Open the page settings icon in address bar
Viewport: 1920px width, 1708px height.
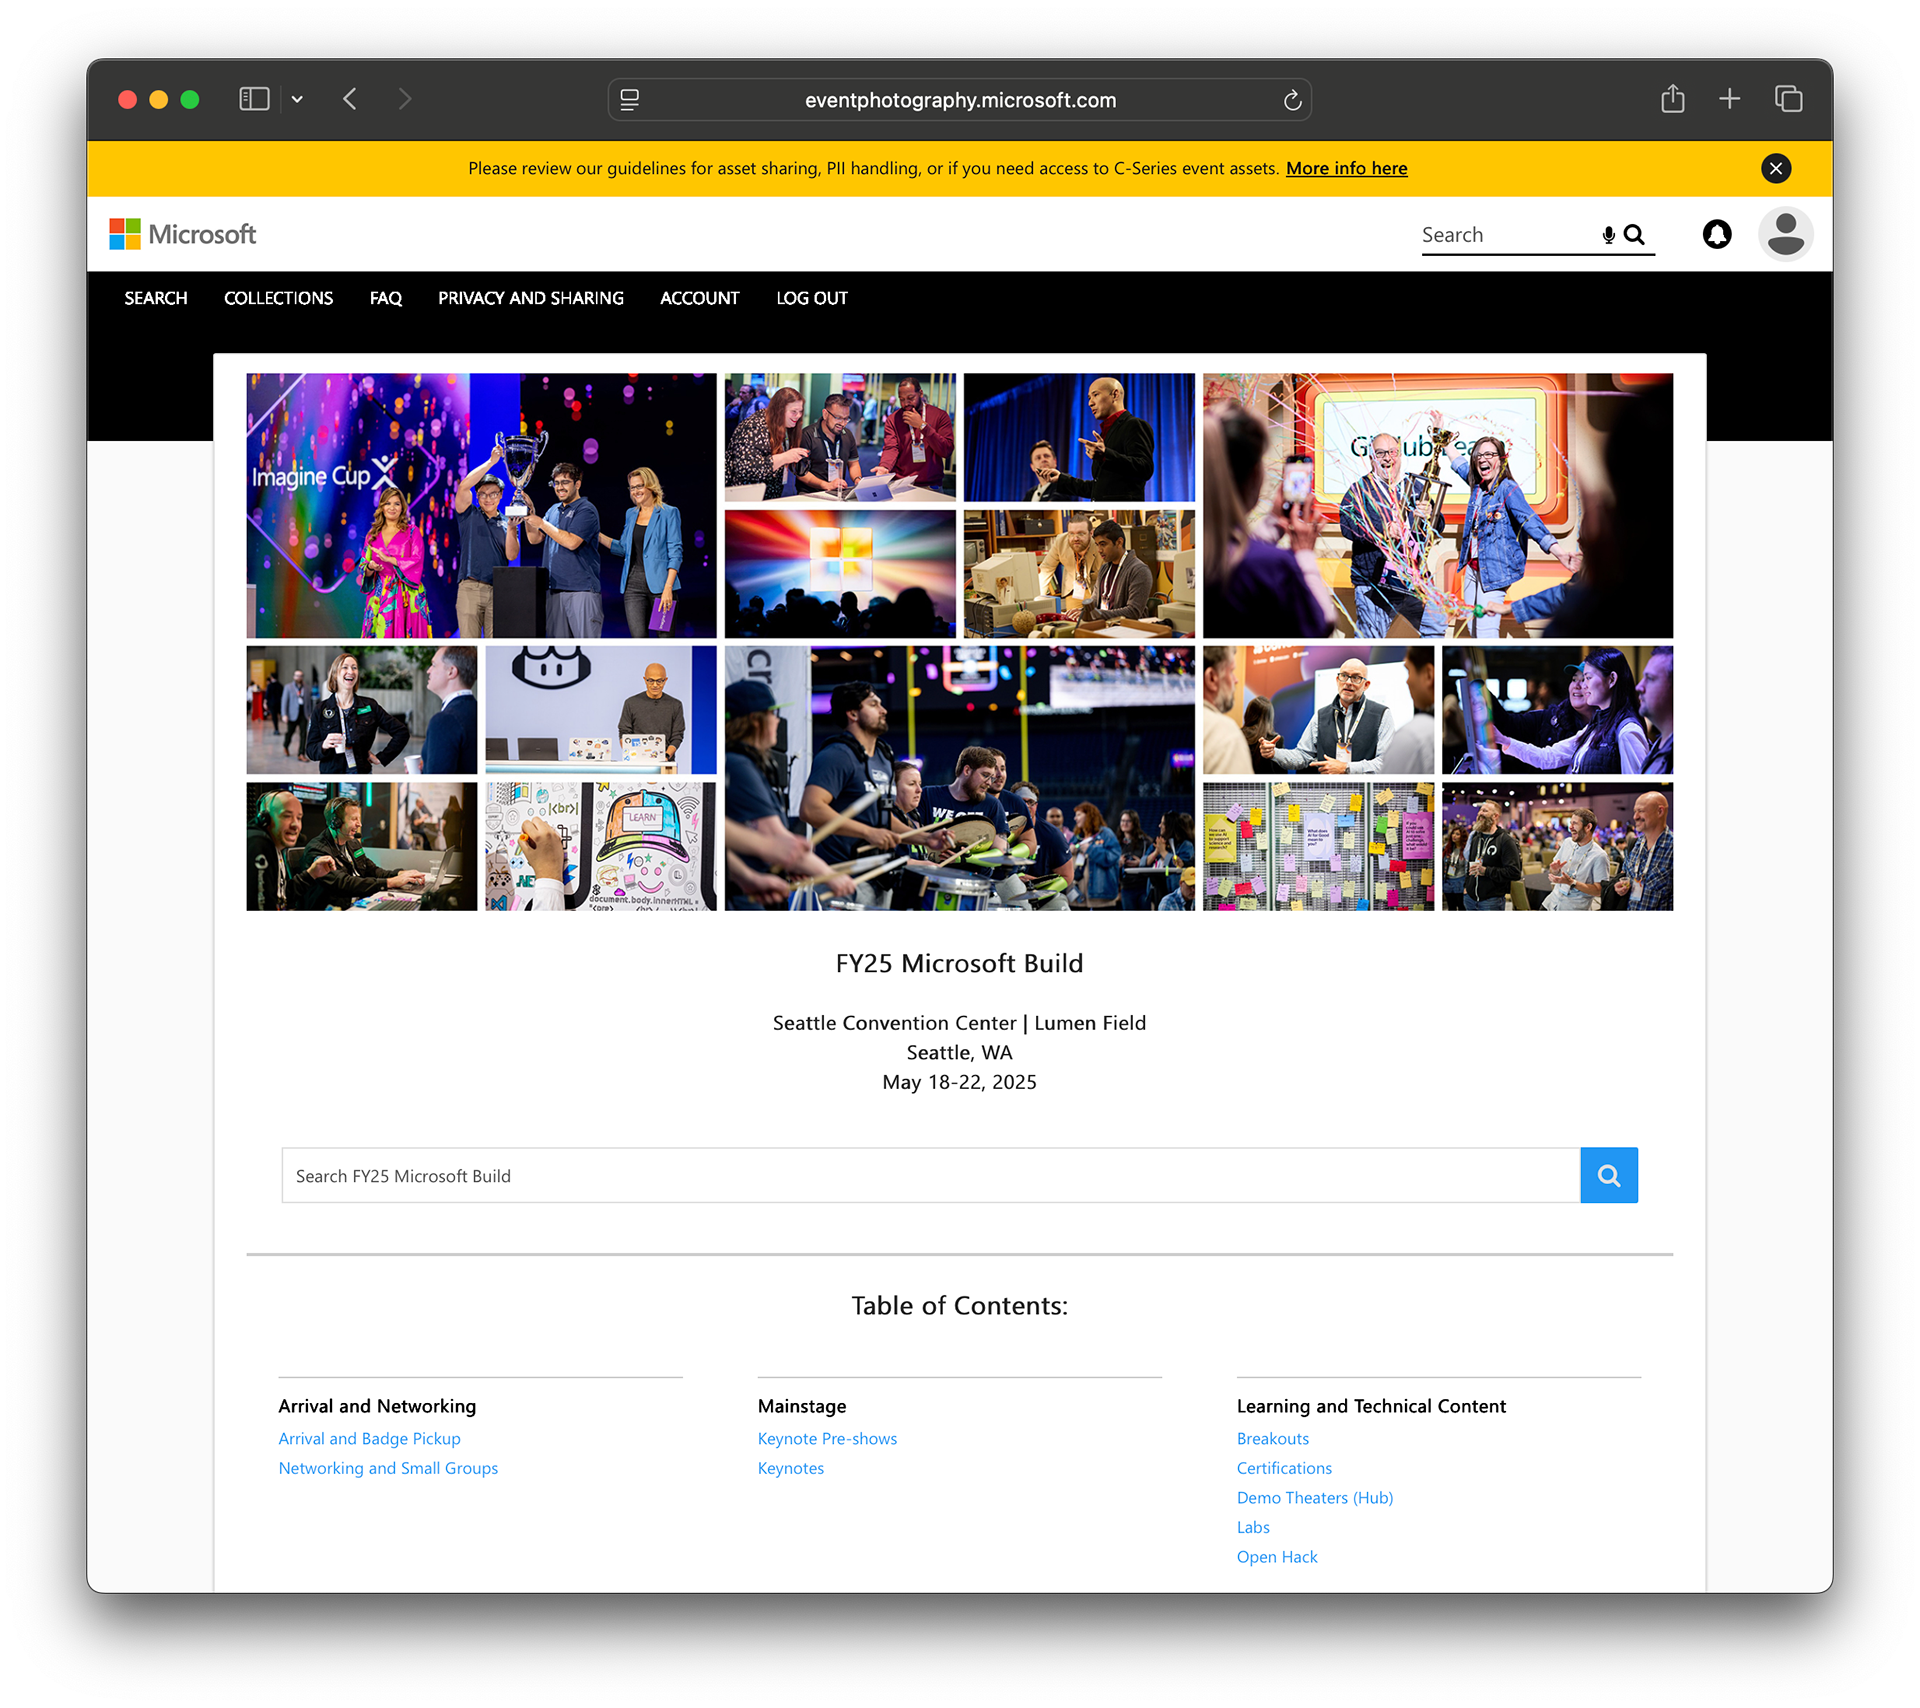[x=630, y=100]
